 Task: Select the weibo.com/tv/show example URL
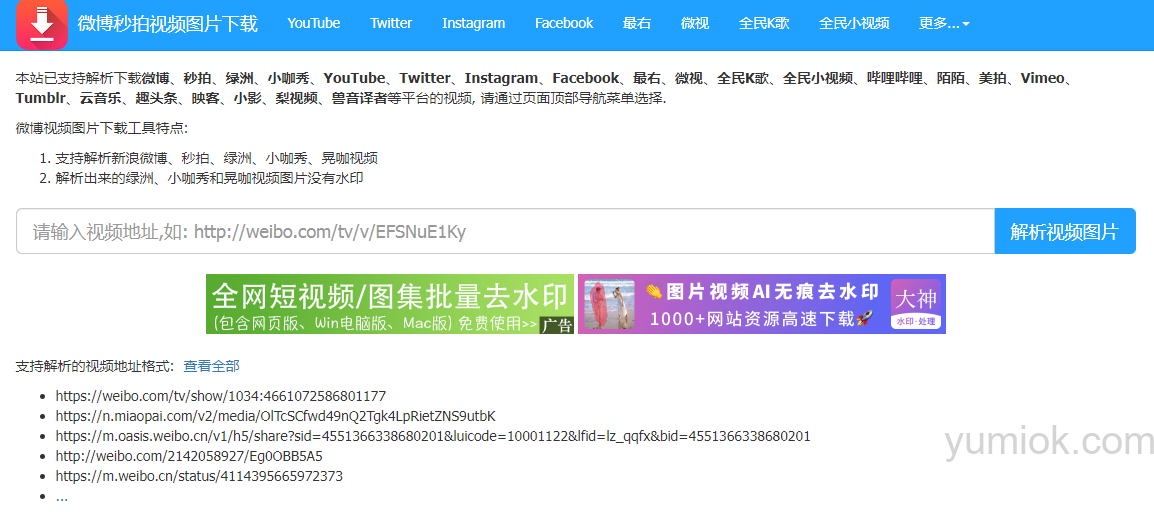click(221, 396)
